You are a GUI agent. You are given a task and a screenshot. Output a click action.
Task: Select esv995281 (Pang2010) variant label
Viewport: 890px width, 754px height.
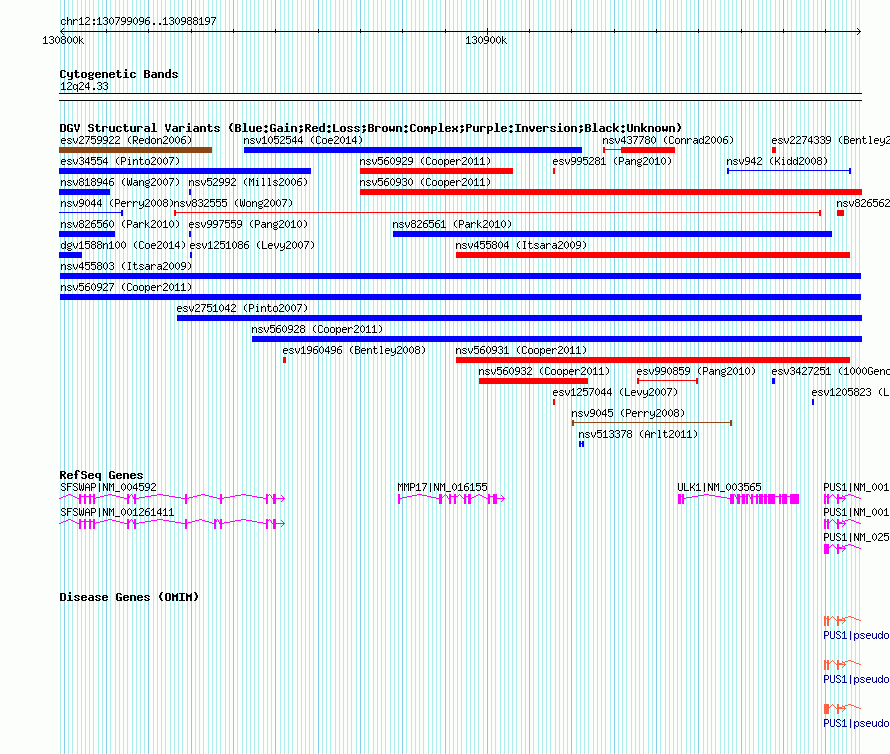coord(612,161)
